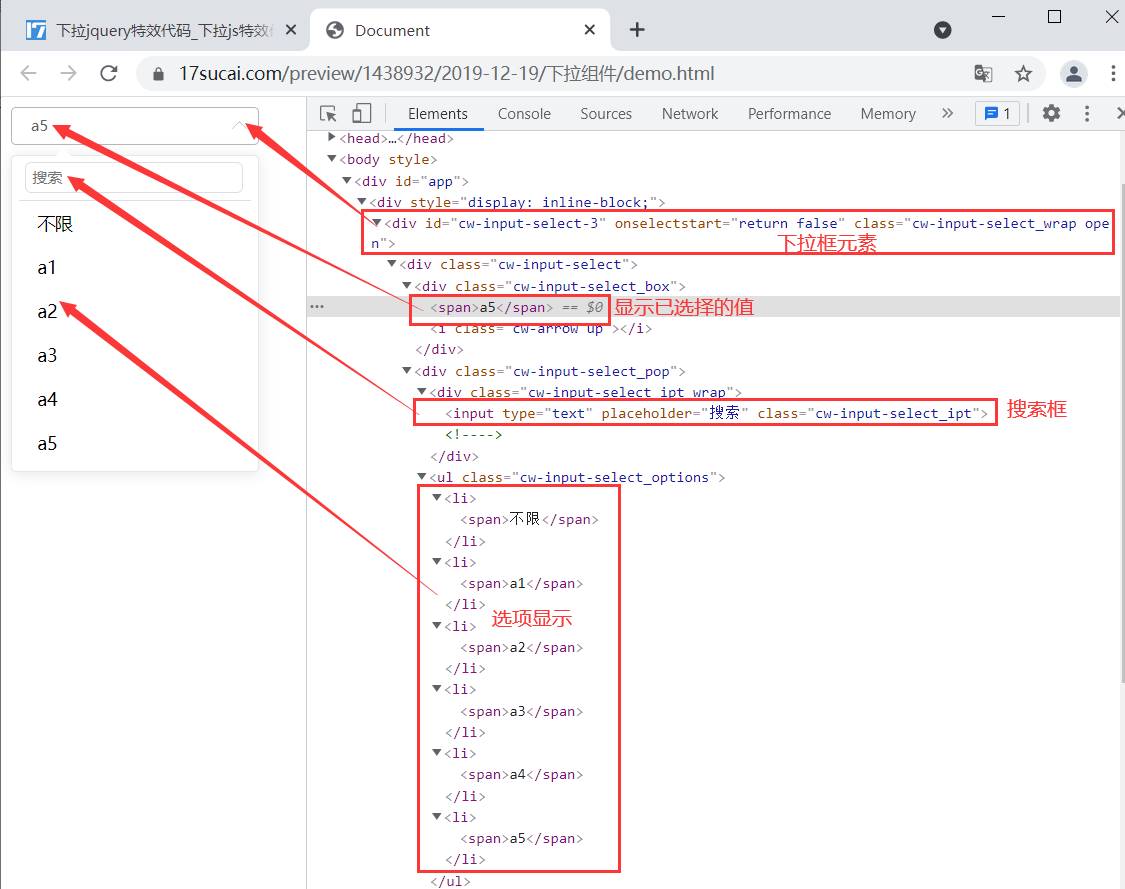
Task: Choose the 不限 option in dropdown
Action: point(55,224)
